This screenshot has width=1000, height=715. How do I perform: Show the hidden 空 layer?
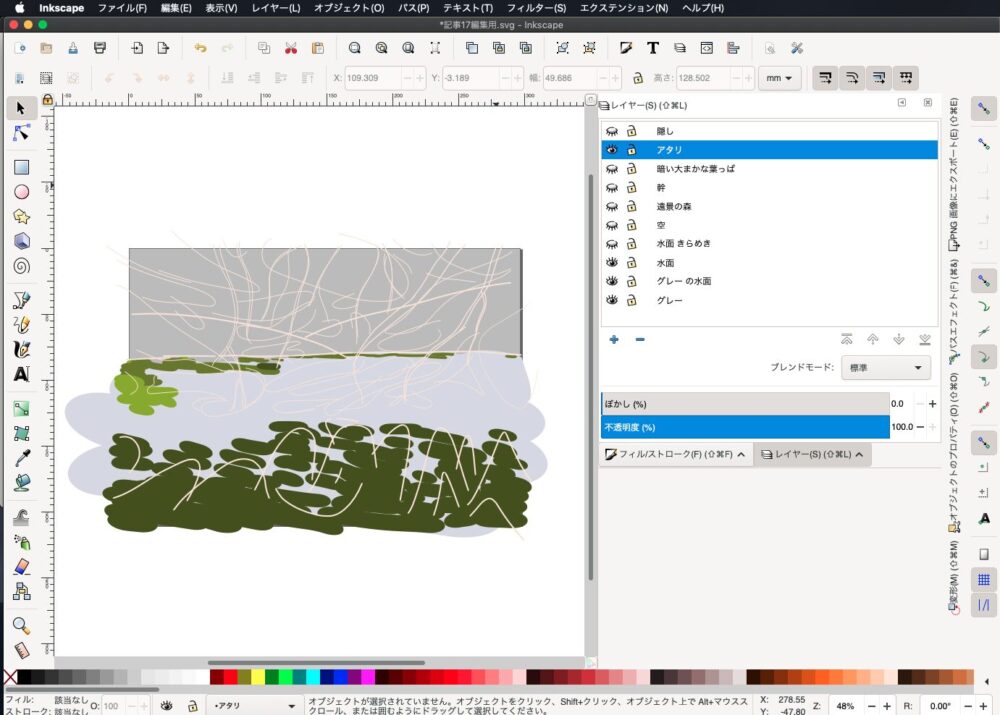click(612, 225)
